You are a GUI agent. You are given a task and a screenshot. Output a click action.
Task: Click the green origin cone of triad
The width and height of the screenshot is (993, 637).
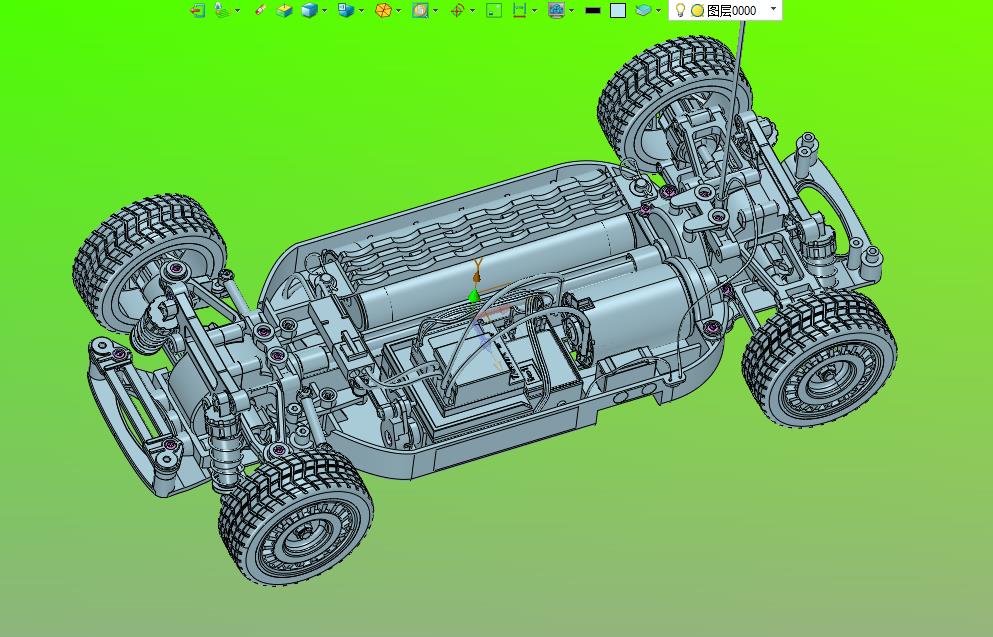pyautogui.click(x=474, y=296)
